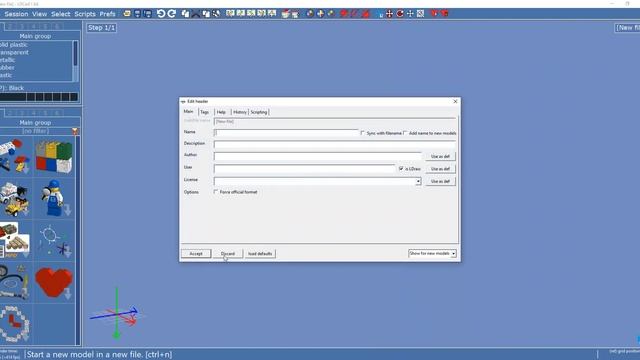Click the Main group header of color bin
This screenshot has width=640, height=360.
coord(35,36)
